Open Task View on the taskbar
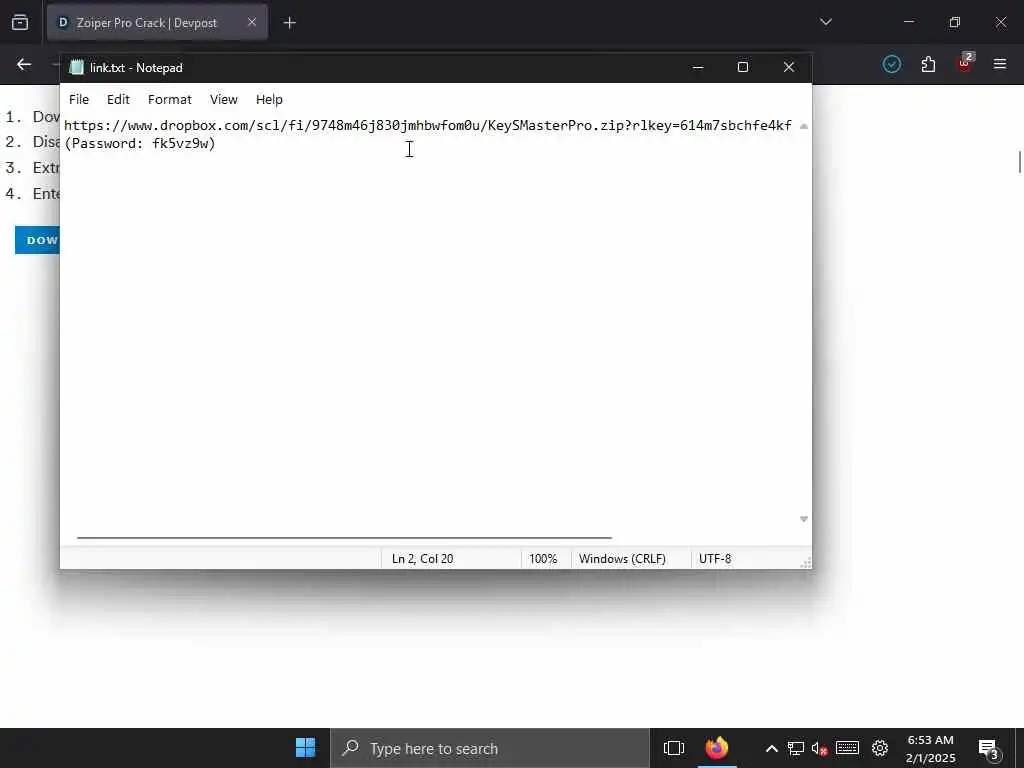1024x768 pixels. pyautogui.click(x=673, y=748)
